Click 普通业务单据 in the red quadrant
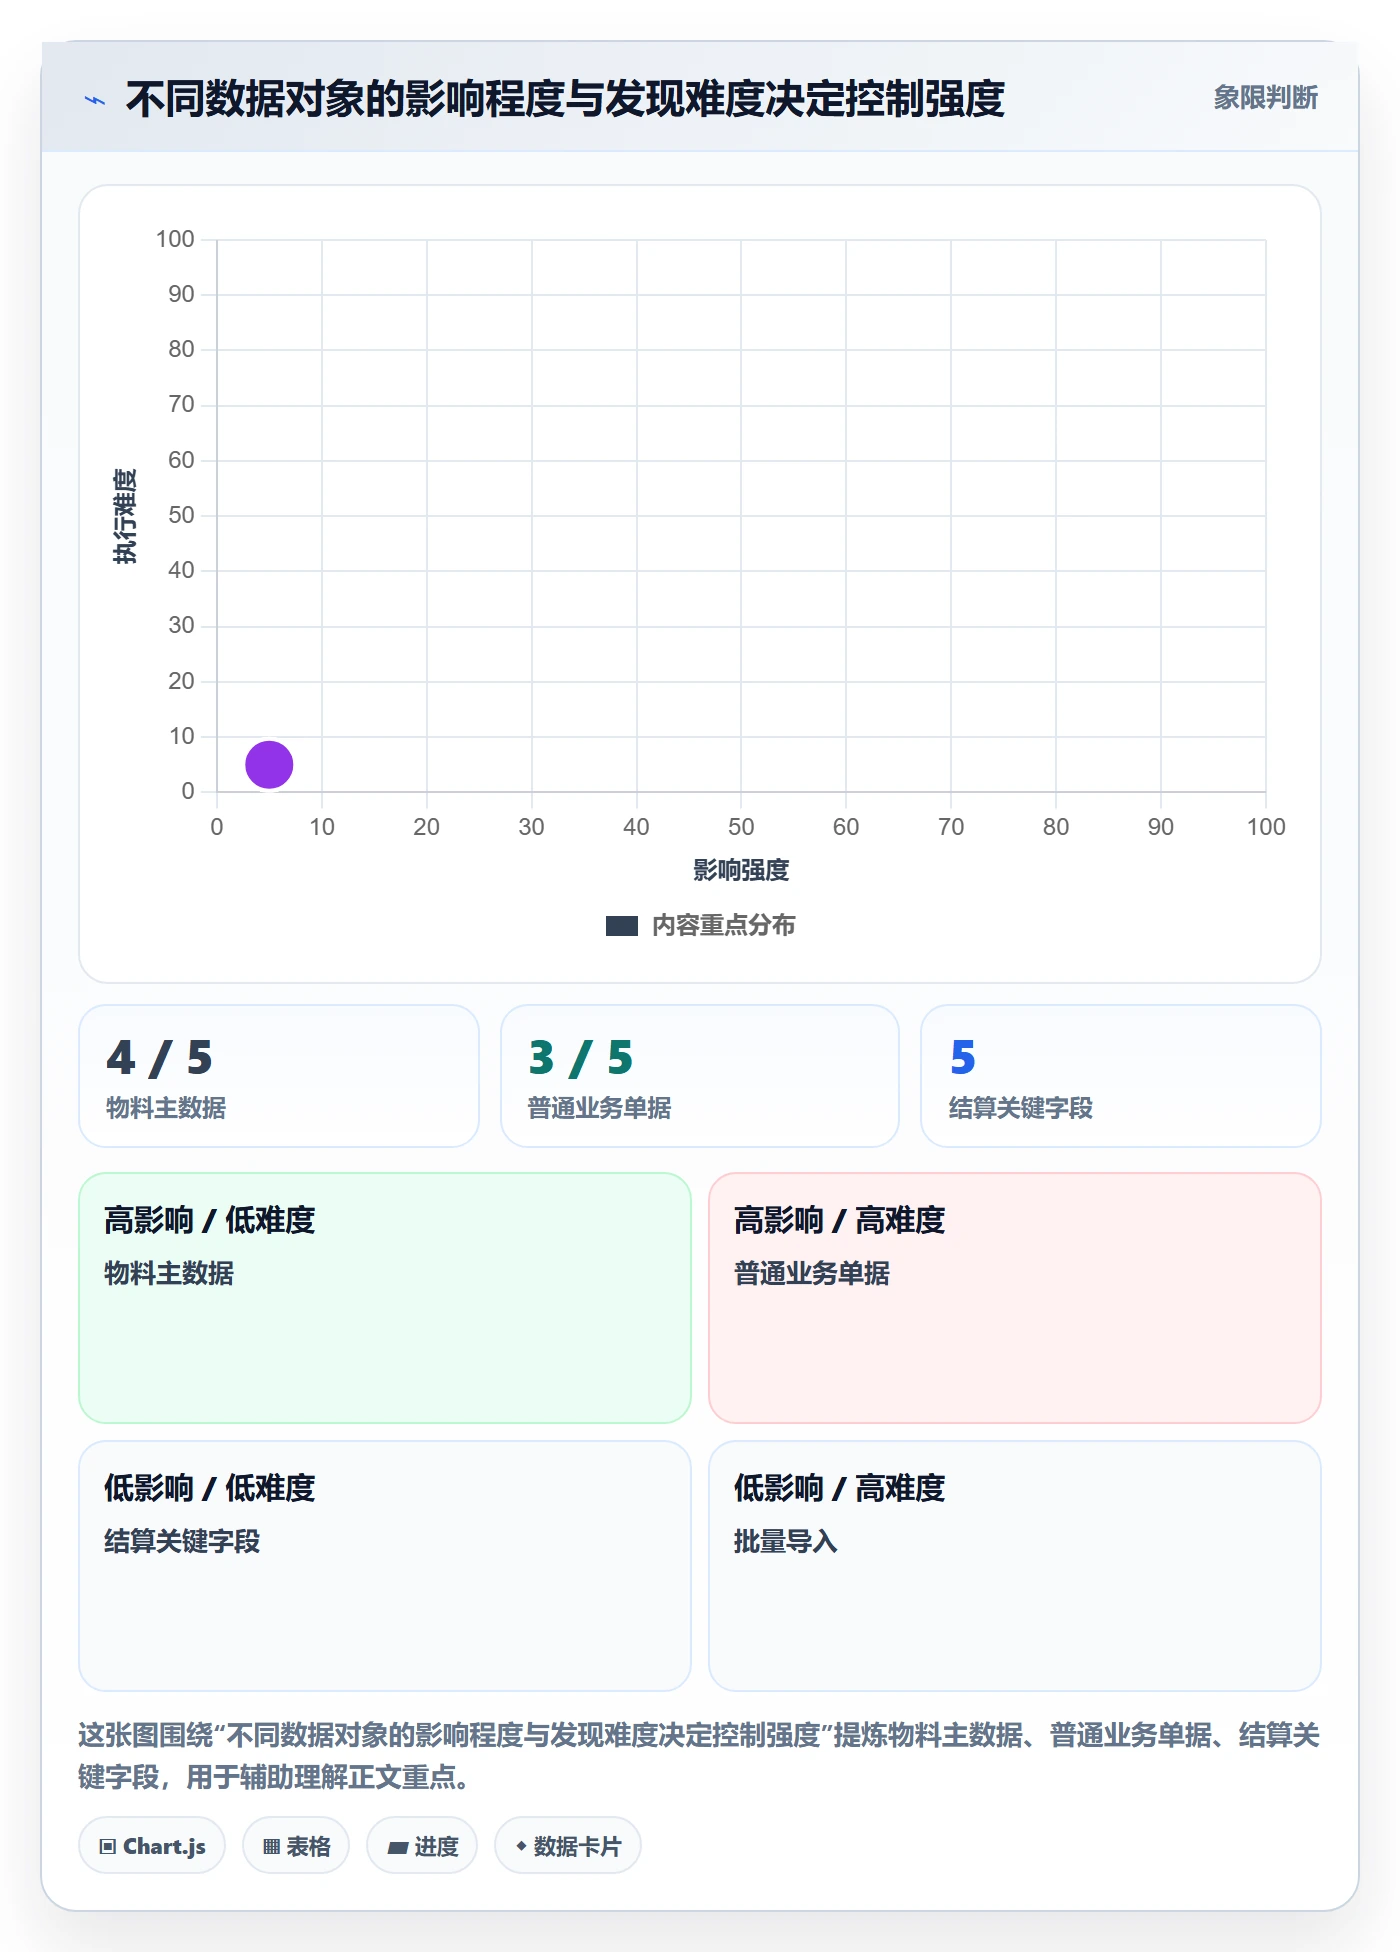1400x1952 pixels. pos(811,1273)
